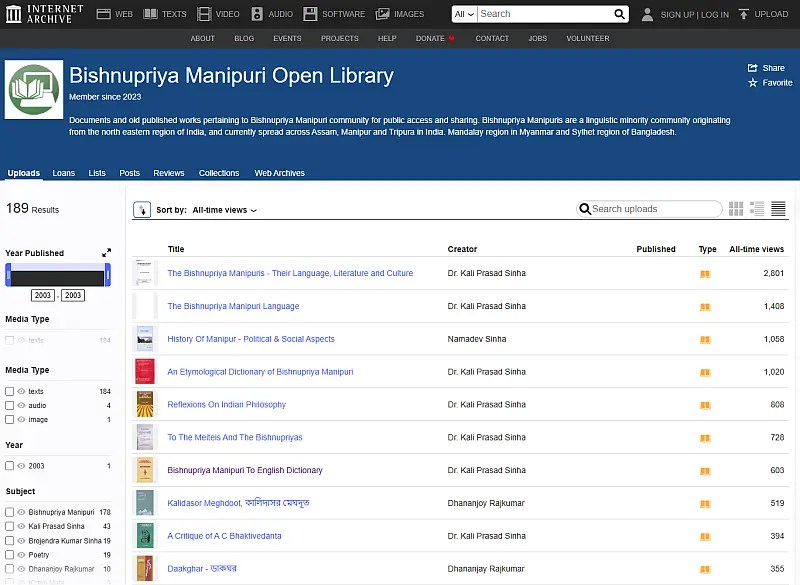Open the Projects menu link
Screen dimensions: 800x585
(340, 38)
